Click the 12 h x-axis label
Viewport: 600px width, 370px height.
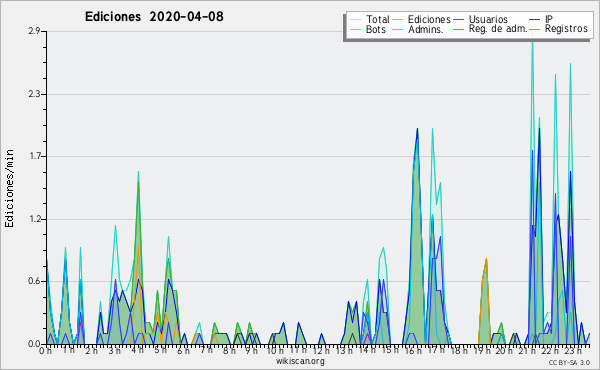321,350
